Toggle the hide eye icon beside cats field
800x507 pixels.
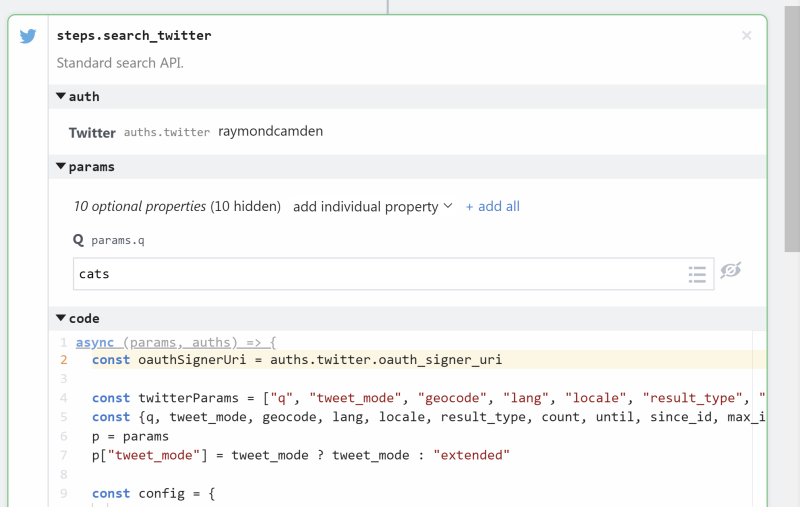[x=731, y=270]
